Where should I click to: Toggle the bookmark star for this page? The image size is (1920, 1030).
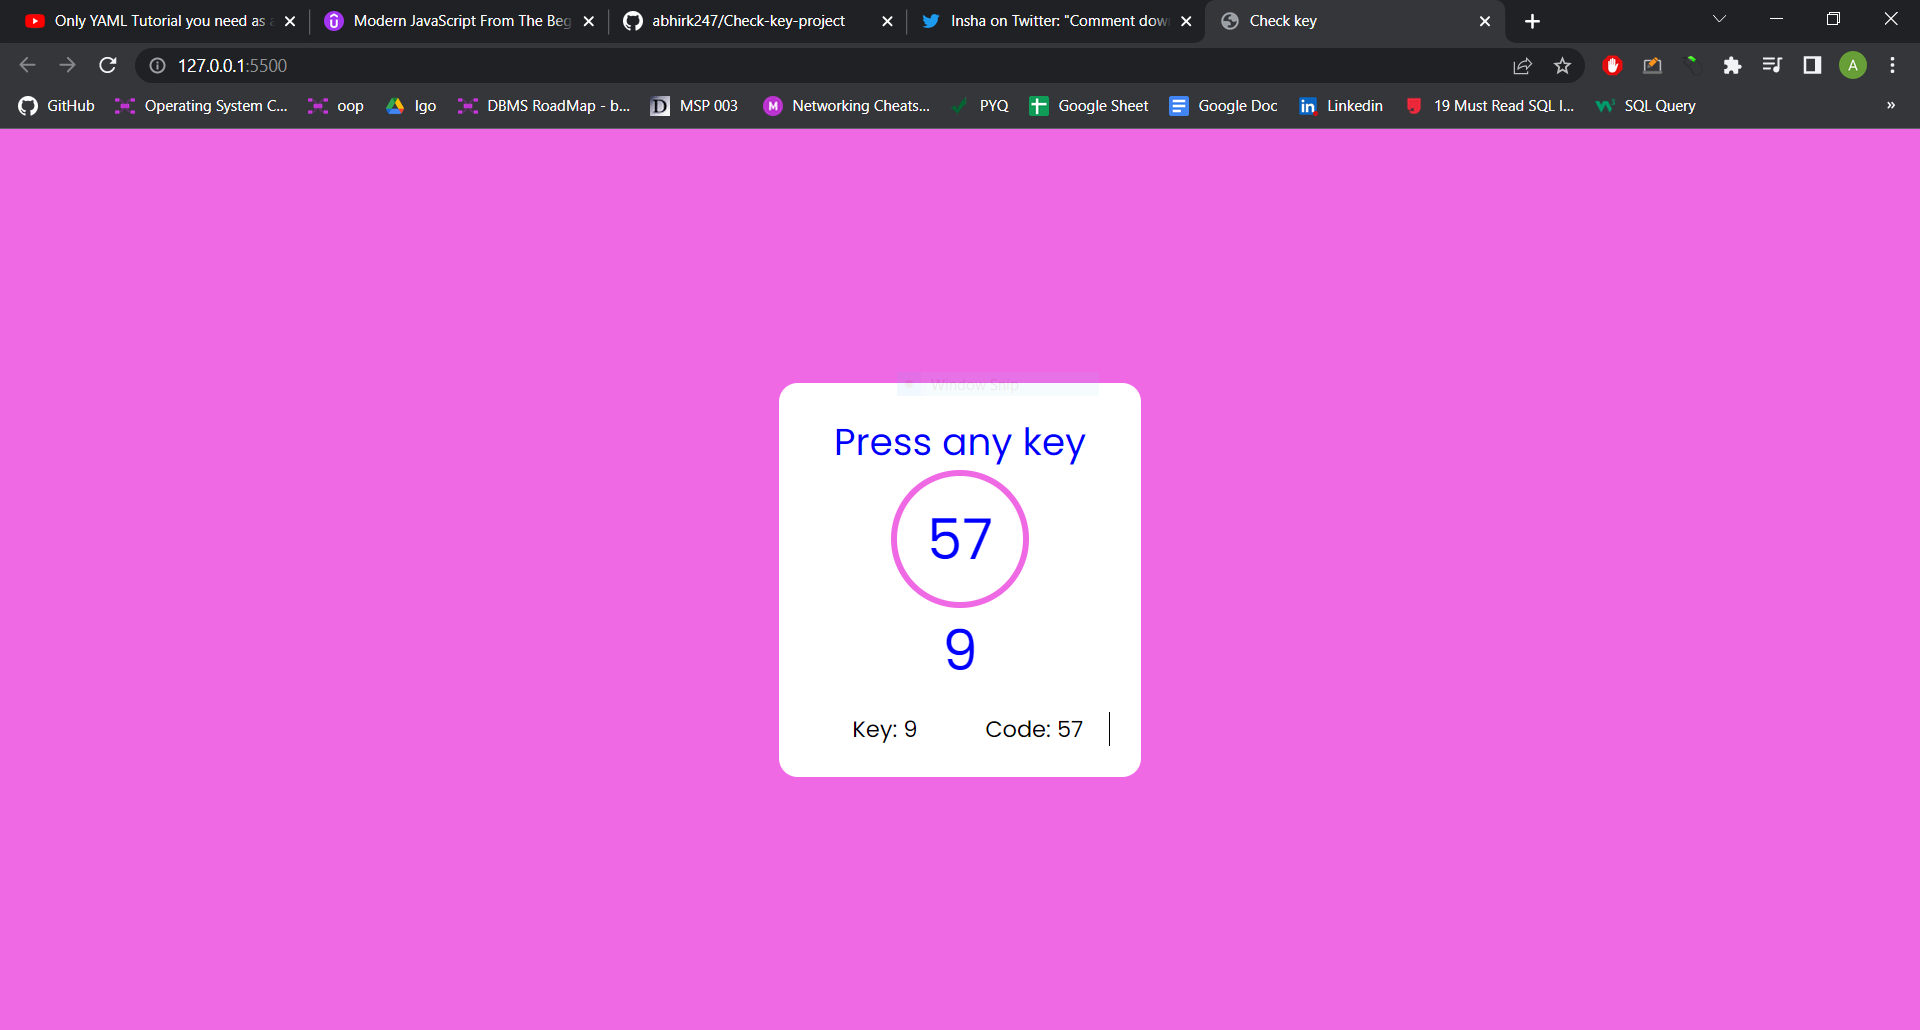pos(1563,65)
